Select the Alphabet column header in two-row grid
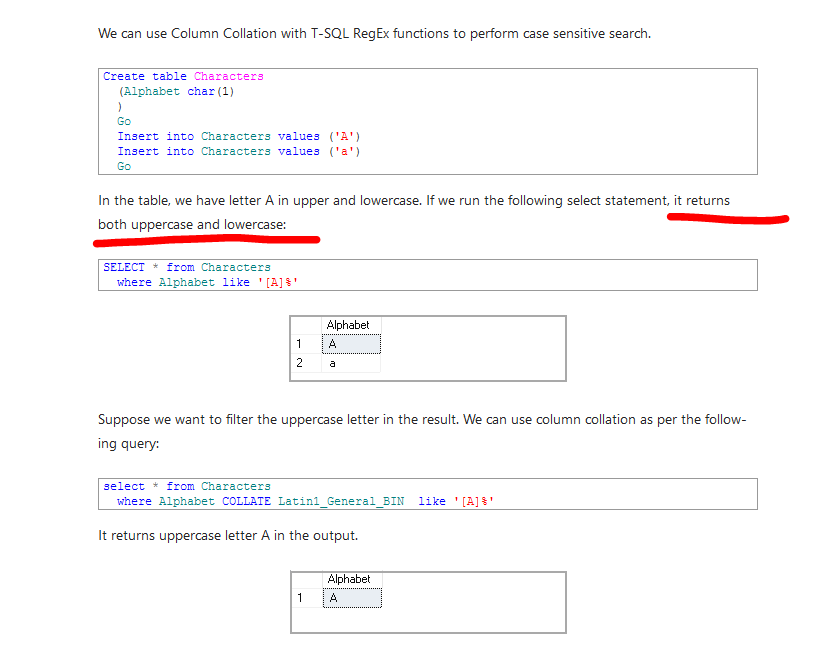838x650 pixels. click(348, 325)
